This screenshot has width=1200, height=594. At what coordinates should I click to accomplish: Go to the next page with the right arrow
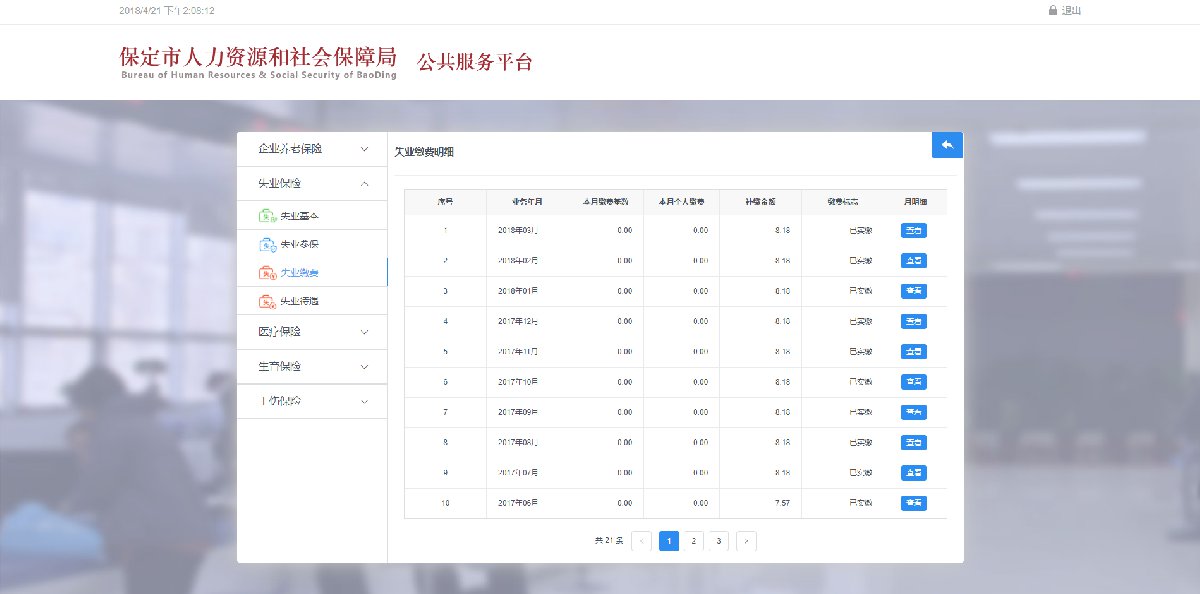pyautogui.click(x=746, y=541)
